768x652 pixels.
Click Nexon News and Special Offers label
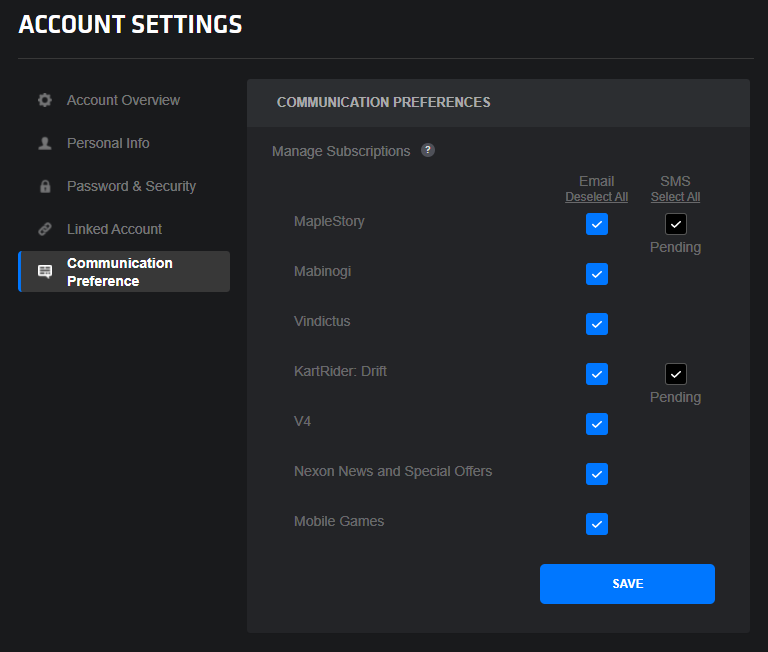click(x=393, y=471)
